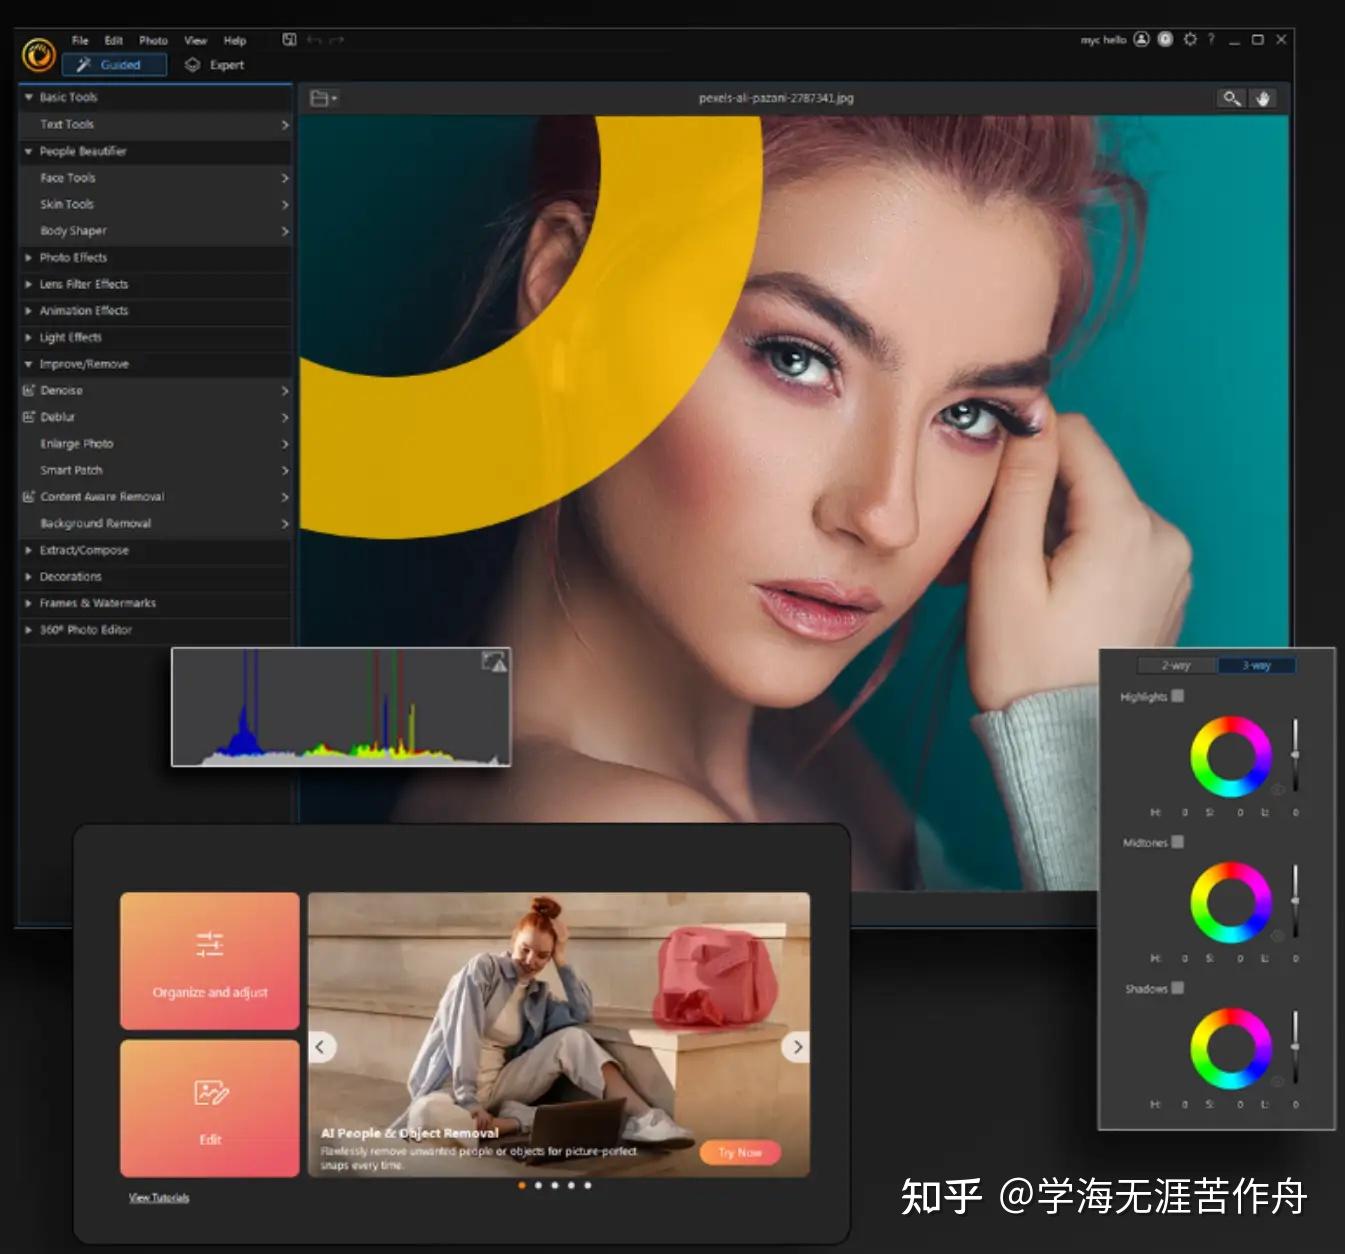This screenshot has width=1345, height=1254.
Task: Click the Edit panel icon
Action: click(209, 1091)
